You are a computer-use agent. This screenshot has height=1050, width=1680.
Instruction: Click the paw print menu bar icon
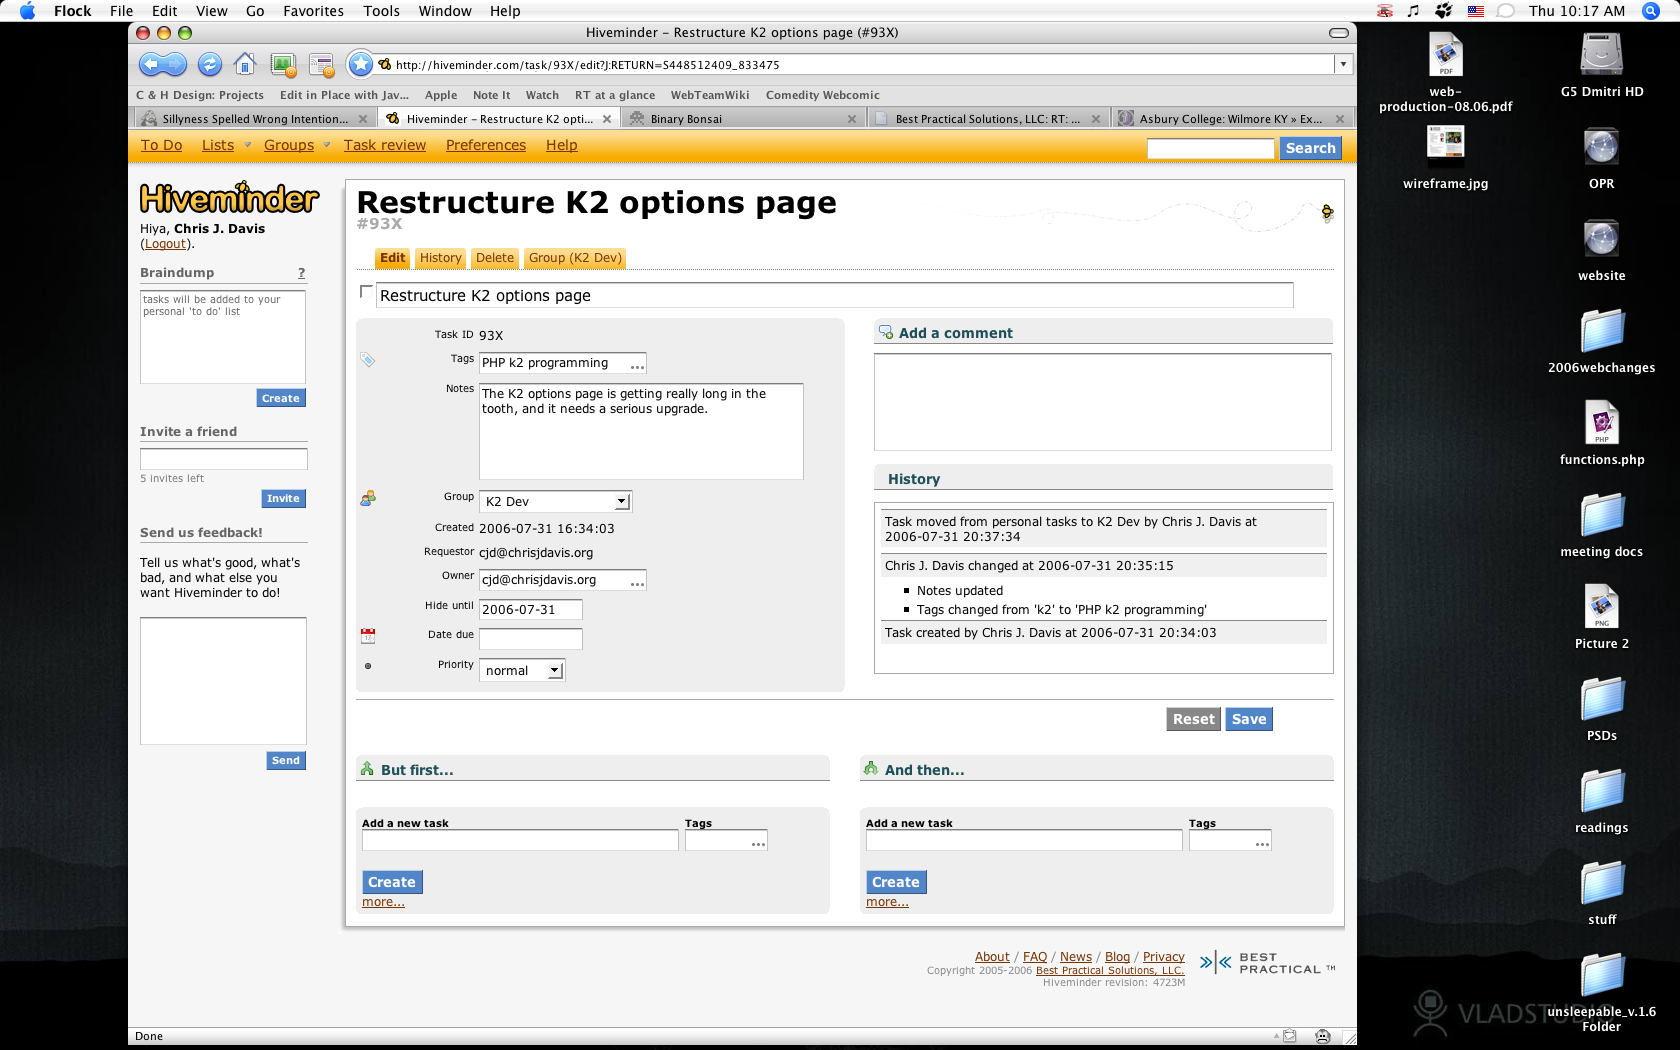(x=1443, y=11)
